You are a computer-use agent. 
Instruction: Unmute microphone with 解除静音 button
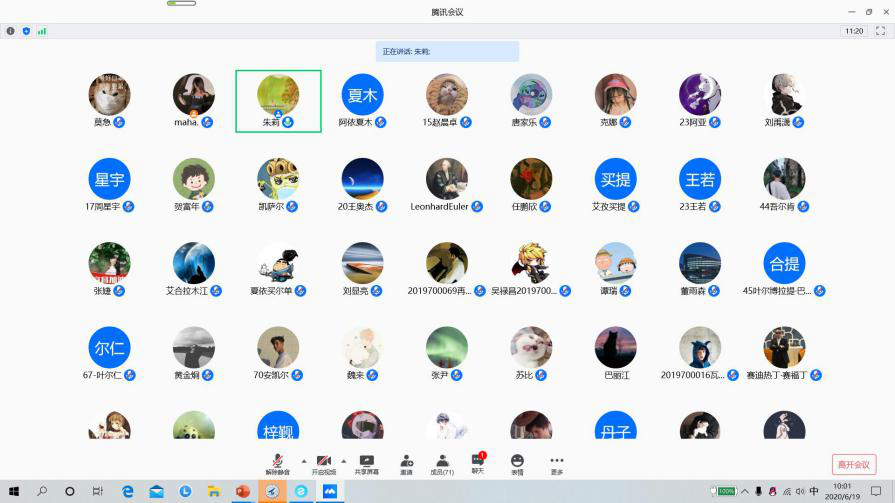click(x=277, y=463)
